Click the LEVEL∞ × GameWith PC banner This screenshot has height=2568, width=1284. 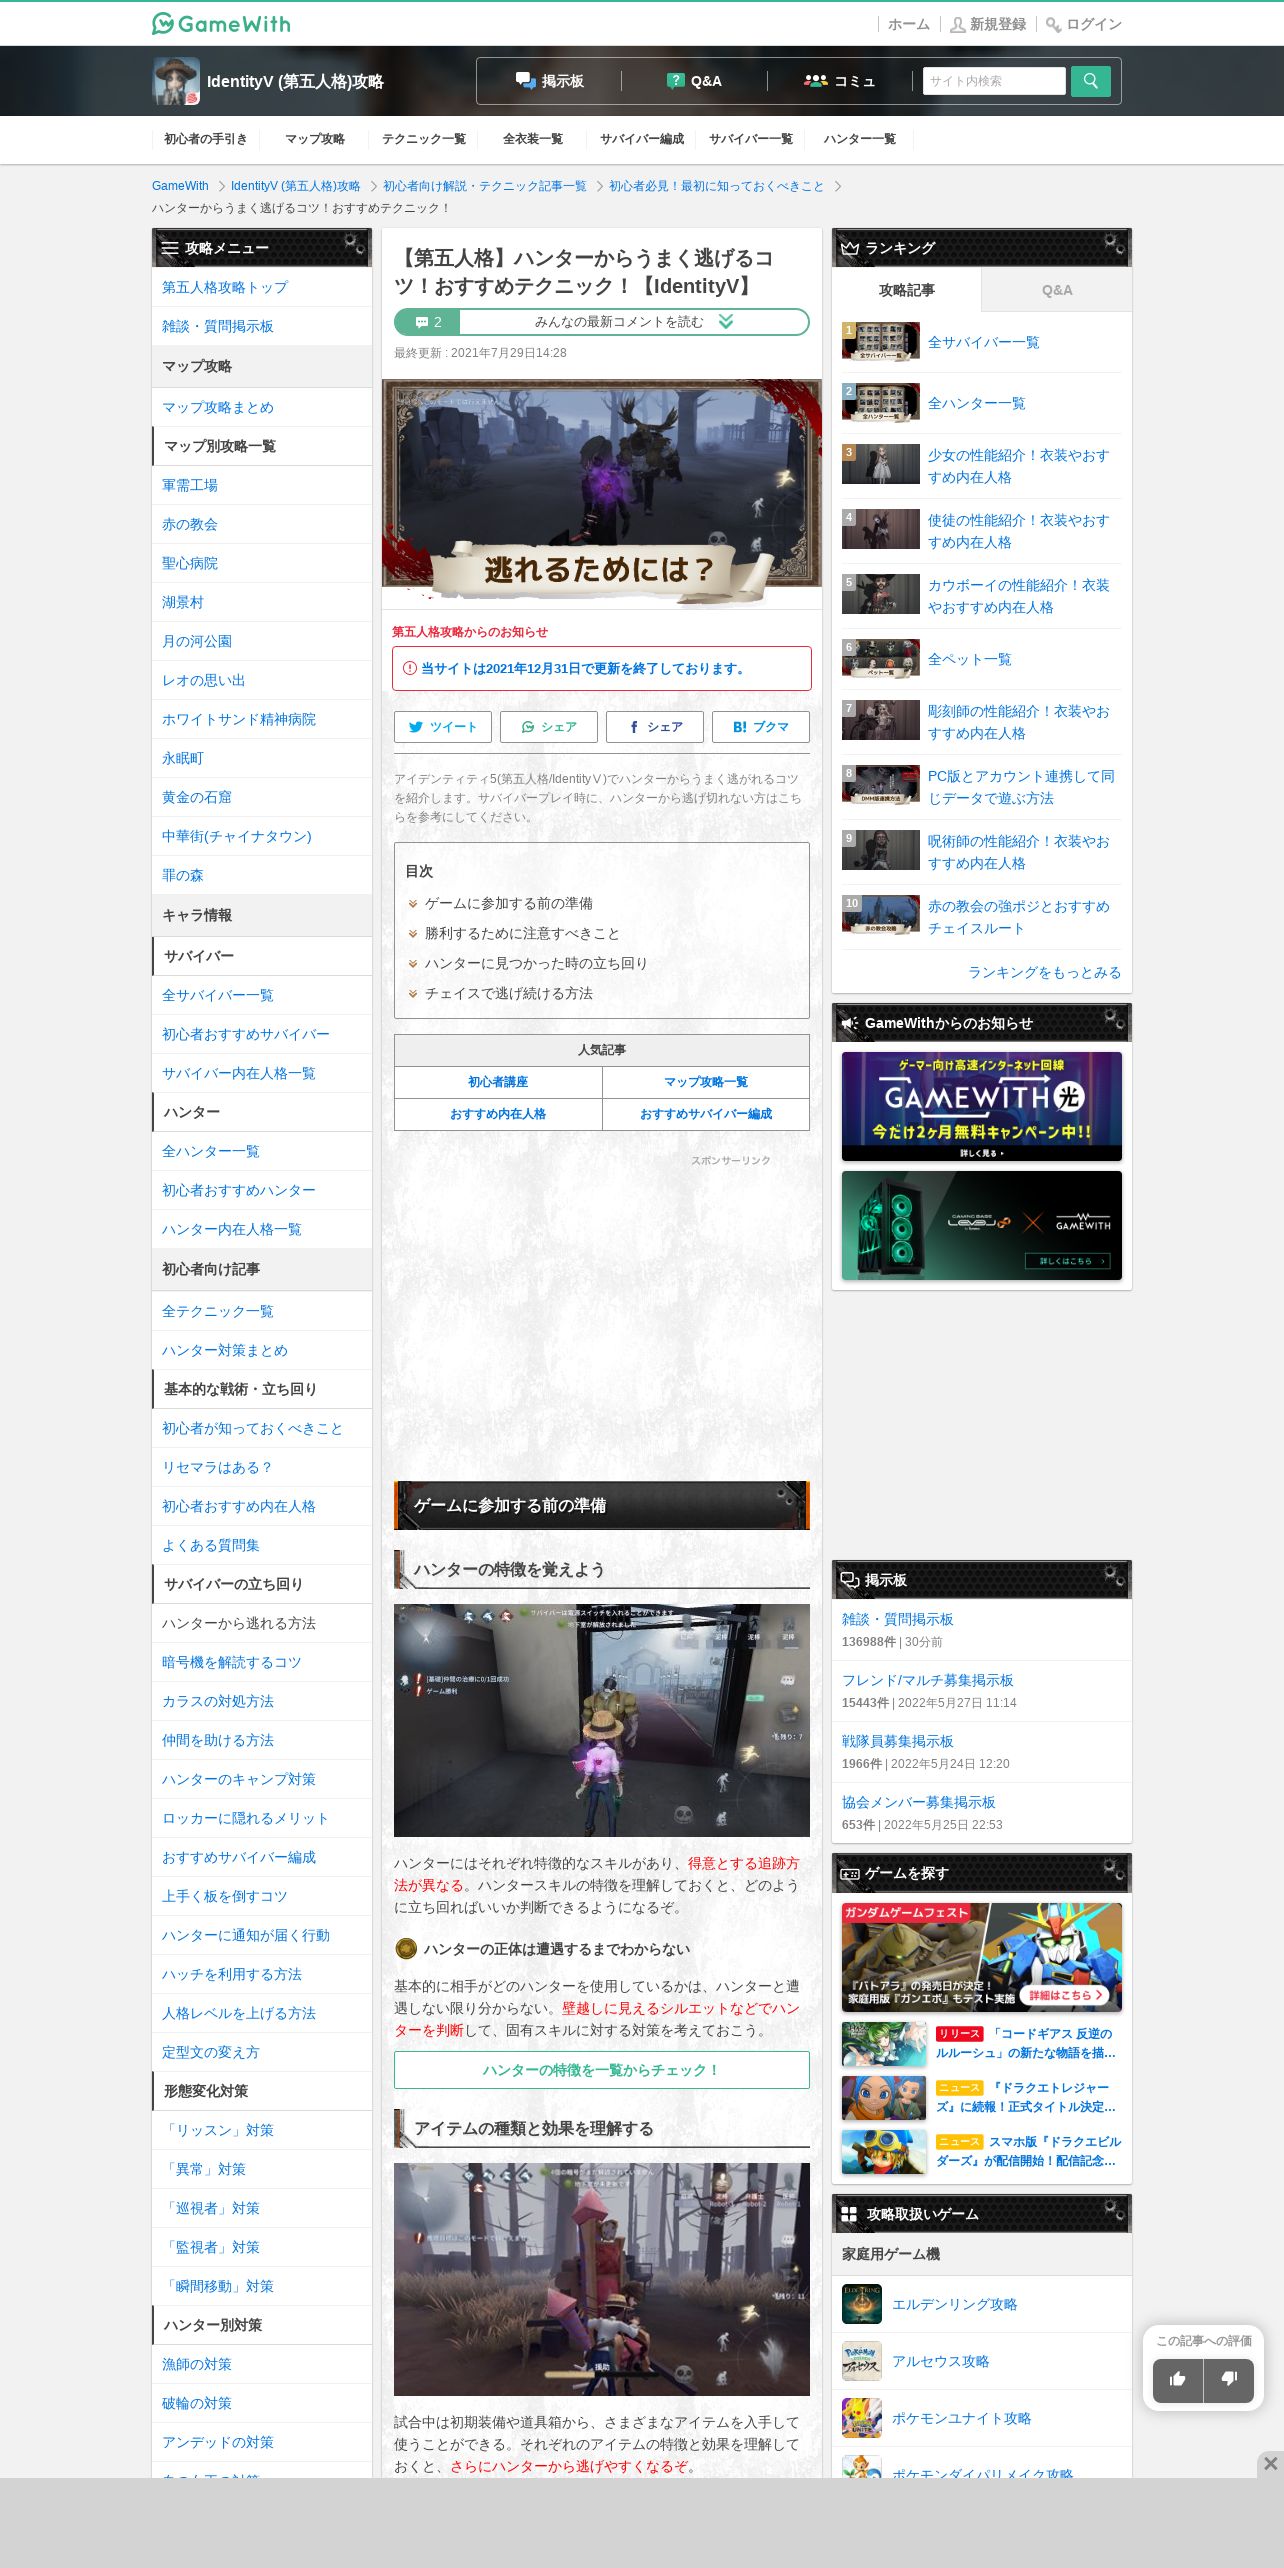coord(982,1225)
